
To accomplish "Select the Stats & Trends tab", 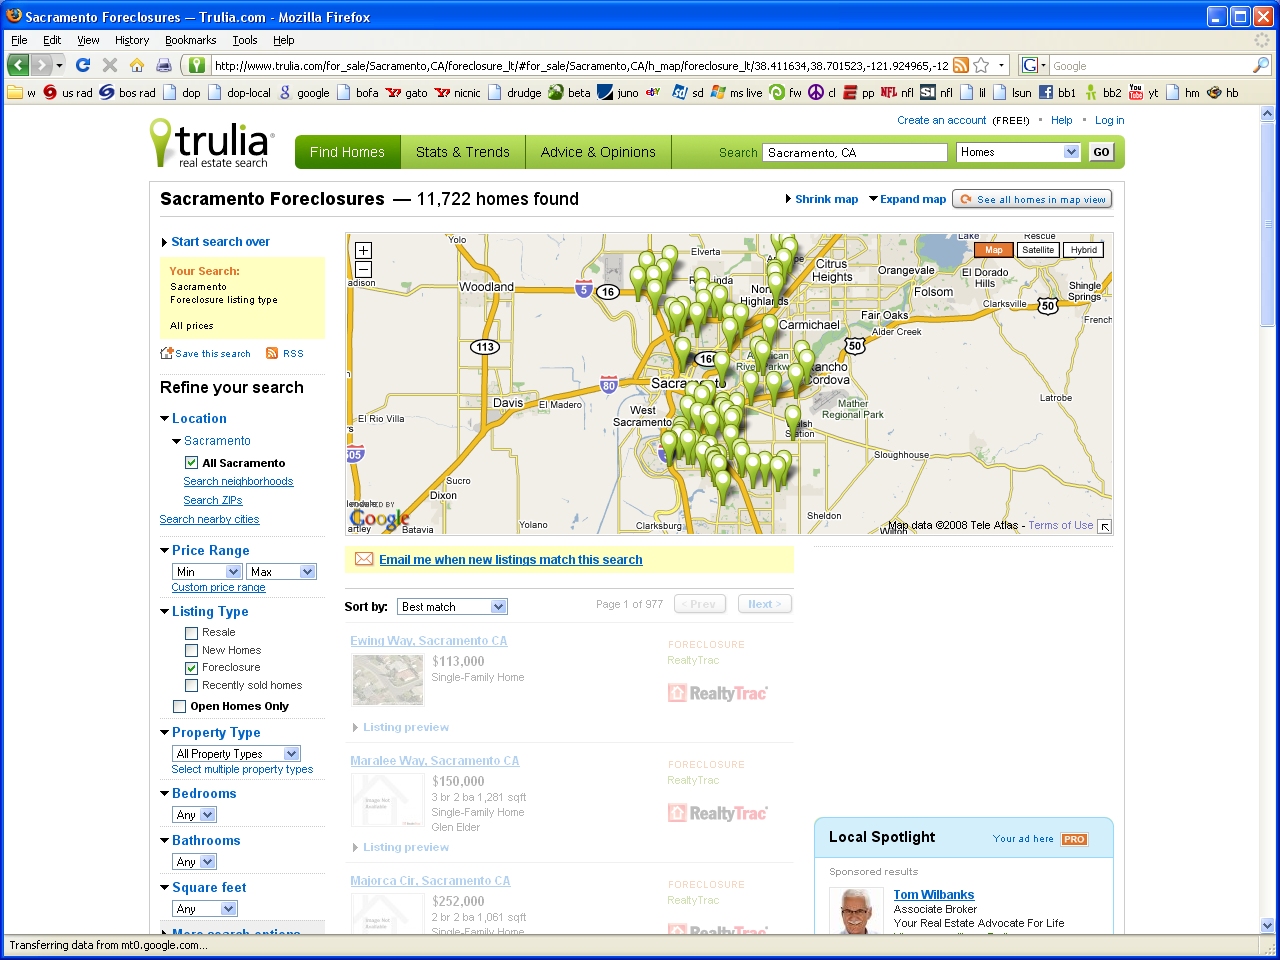I will pos(463,152).
